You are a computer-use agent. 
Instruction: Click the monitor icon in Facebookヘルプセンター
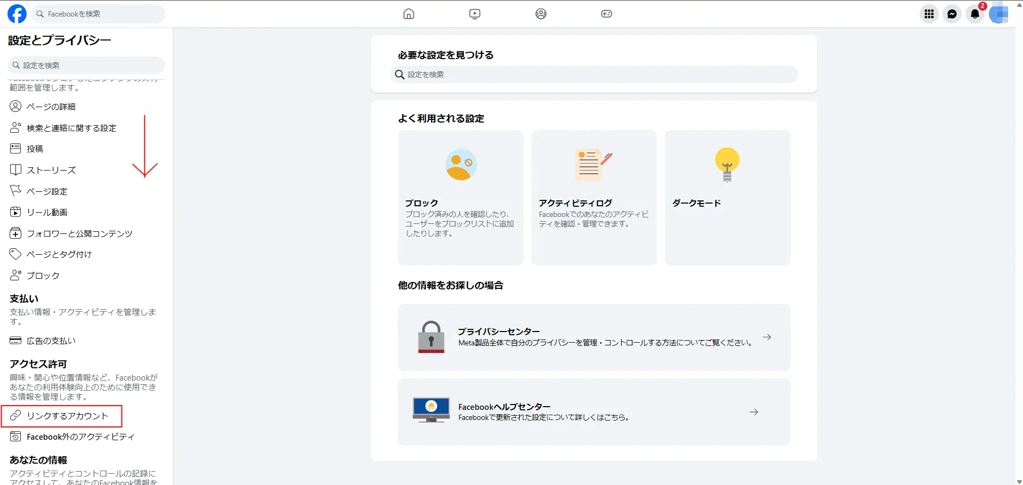point(431,410)
